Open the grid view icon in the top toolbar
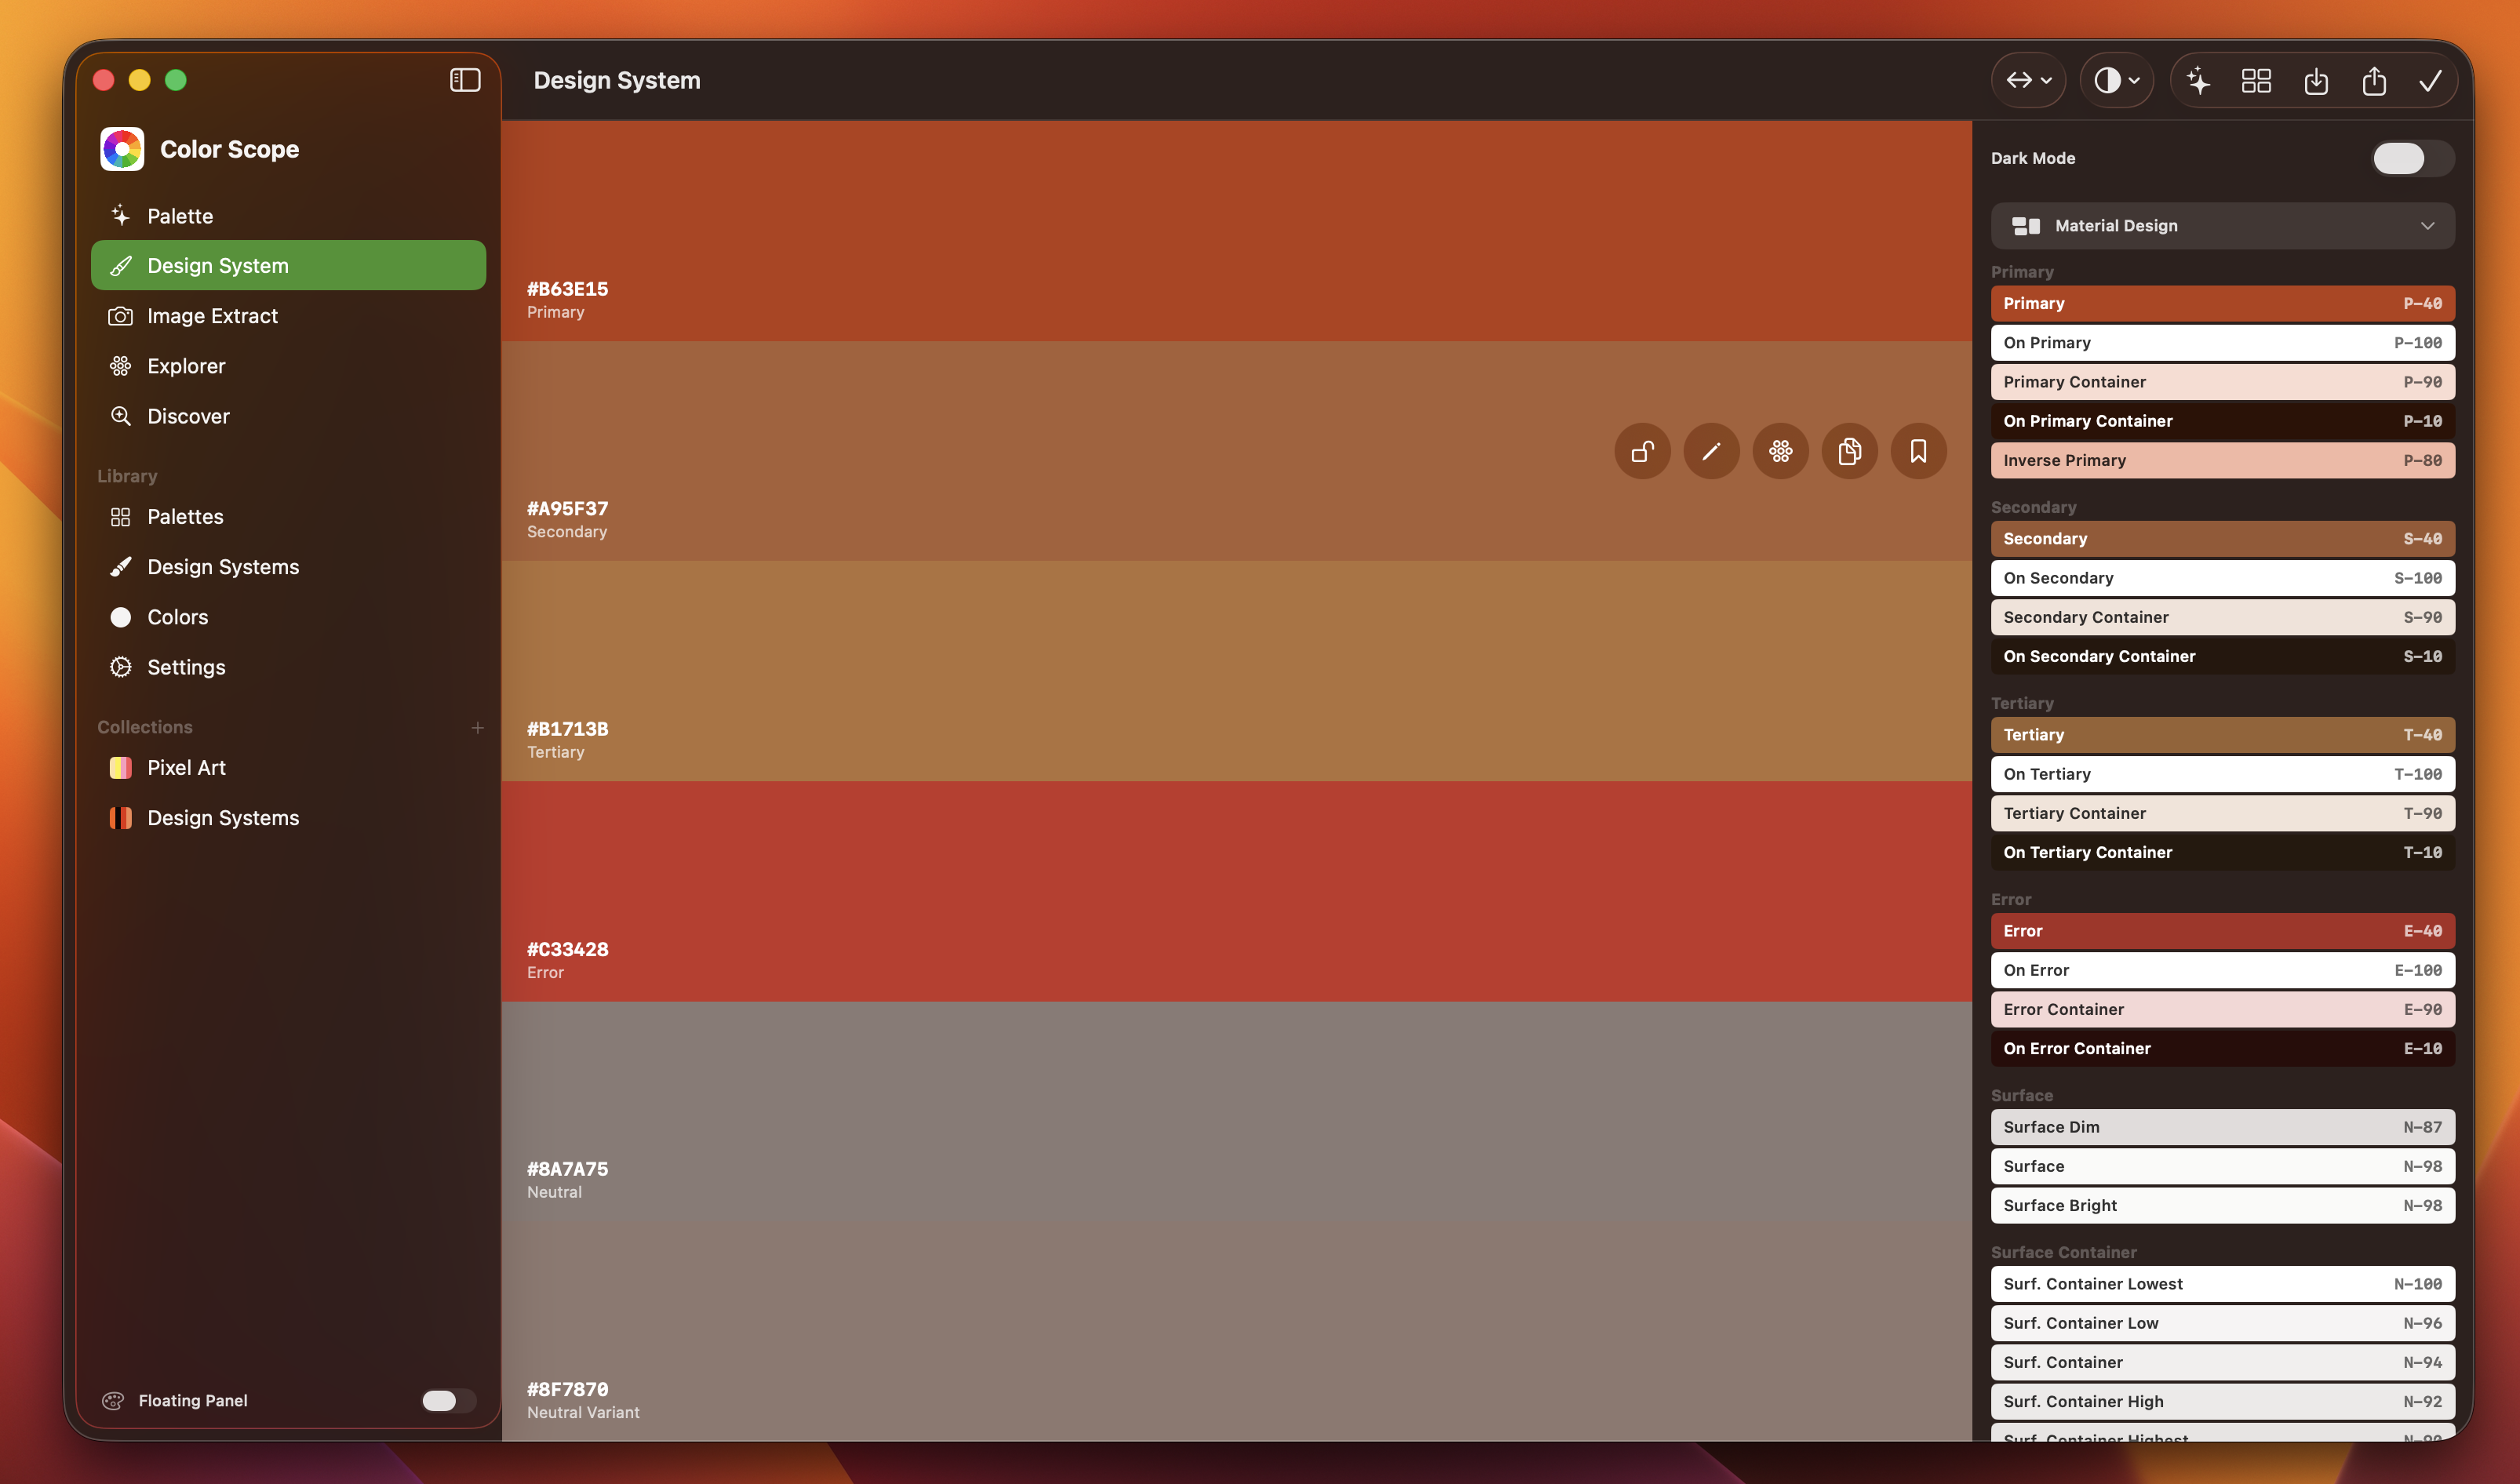 tap(2257, 81)
